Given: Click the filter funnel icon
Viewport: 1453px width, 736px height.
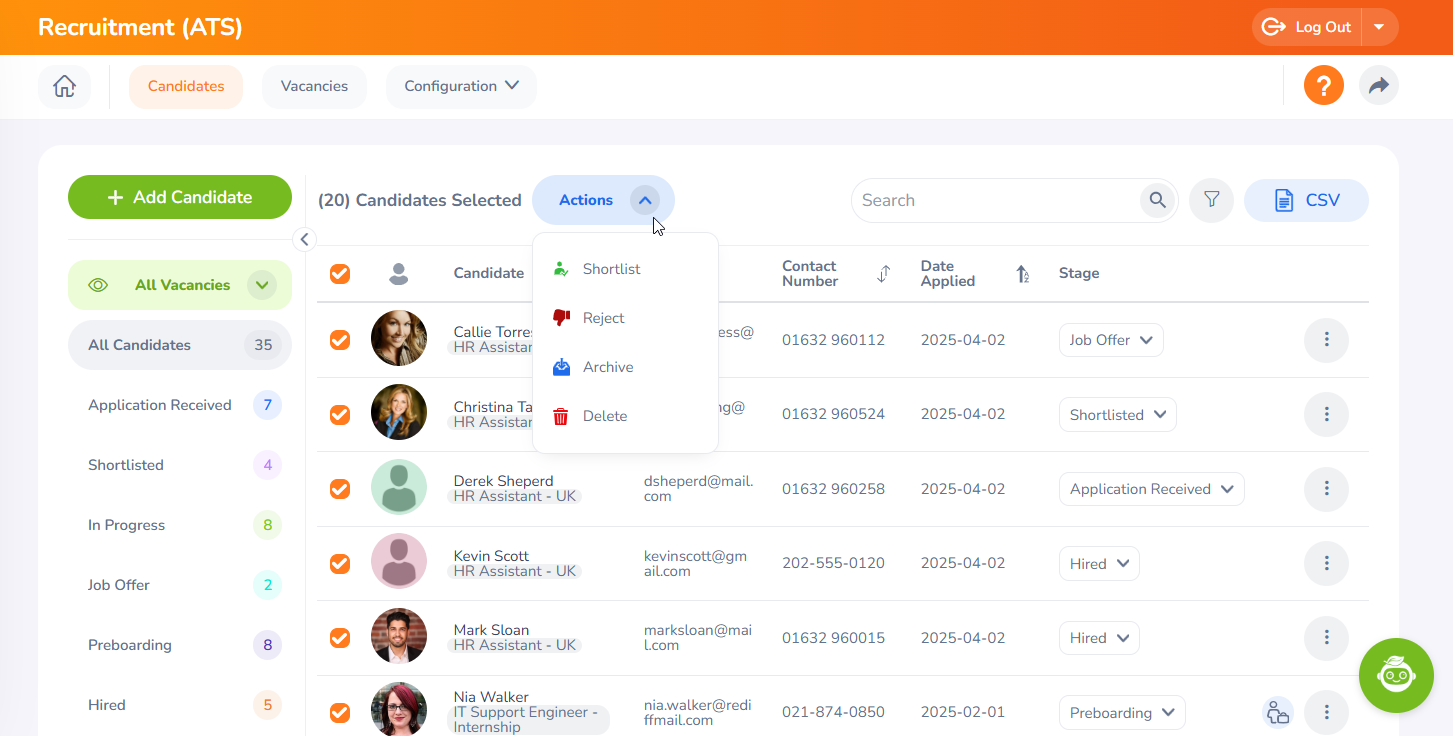Looking at the screenshot, I should click(1211, 200).
